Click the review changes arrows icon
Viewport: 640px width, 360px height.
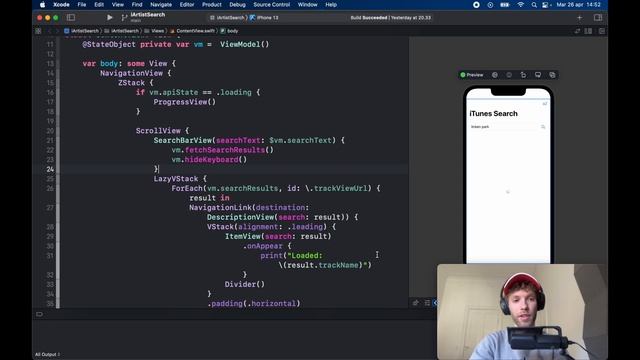pyautogui.click(x=577, y=31)
